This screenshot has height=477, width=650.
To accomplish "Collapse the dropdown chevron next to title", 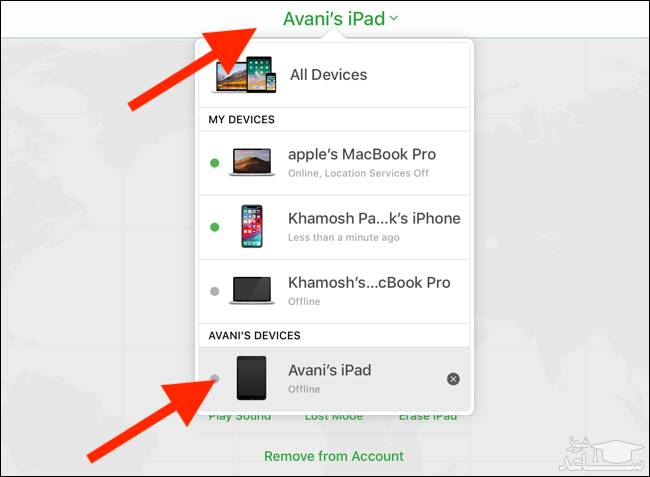I will [x=394, y=18].
